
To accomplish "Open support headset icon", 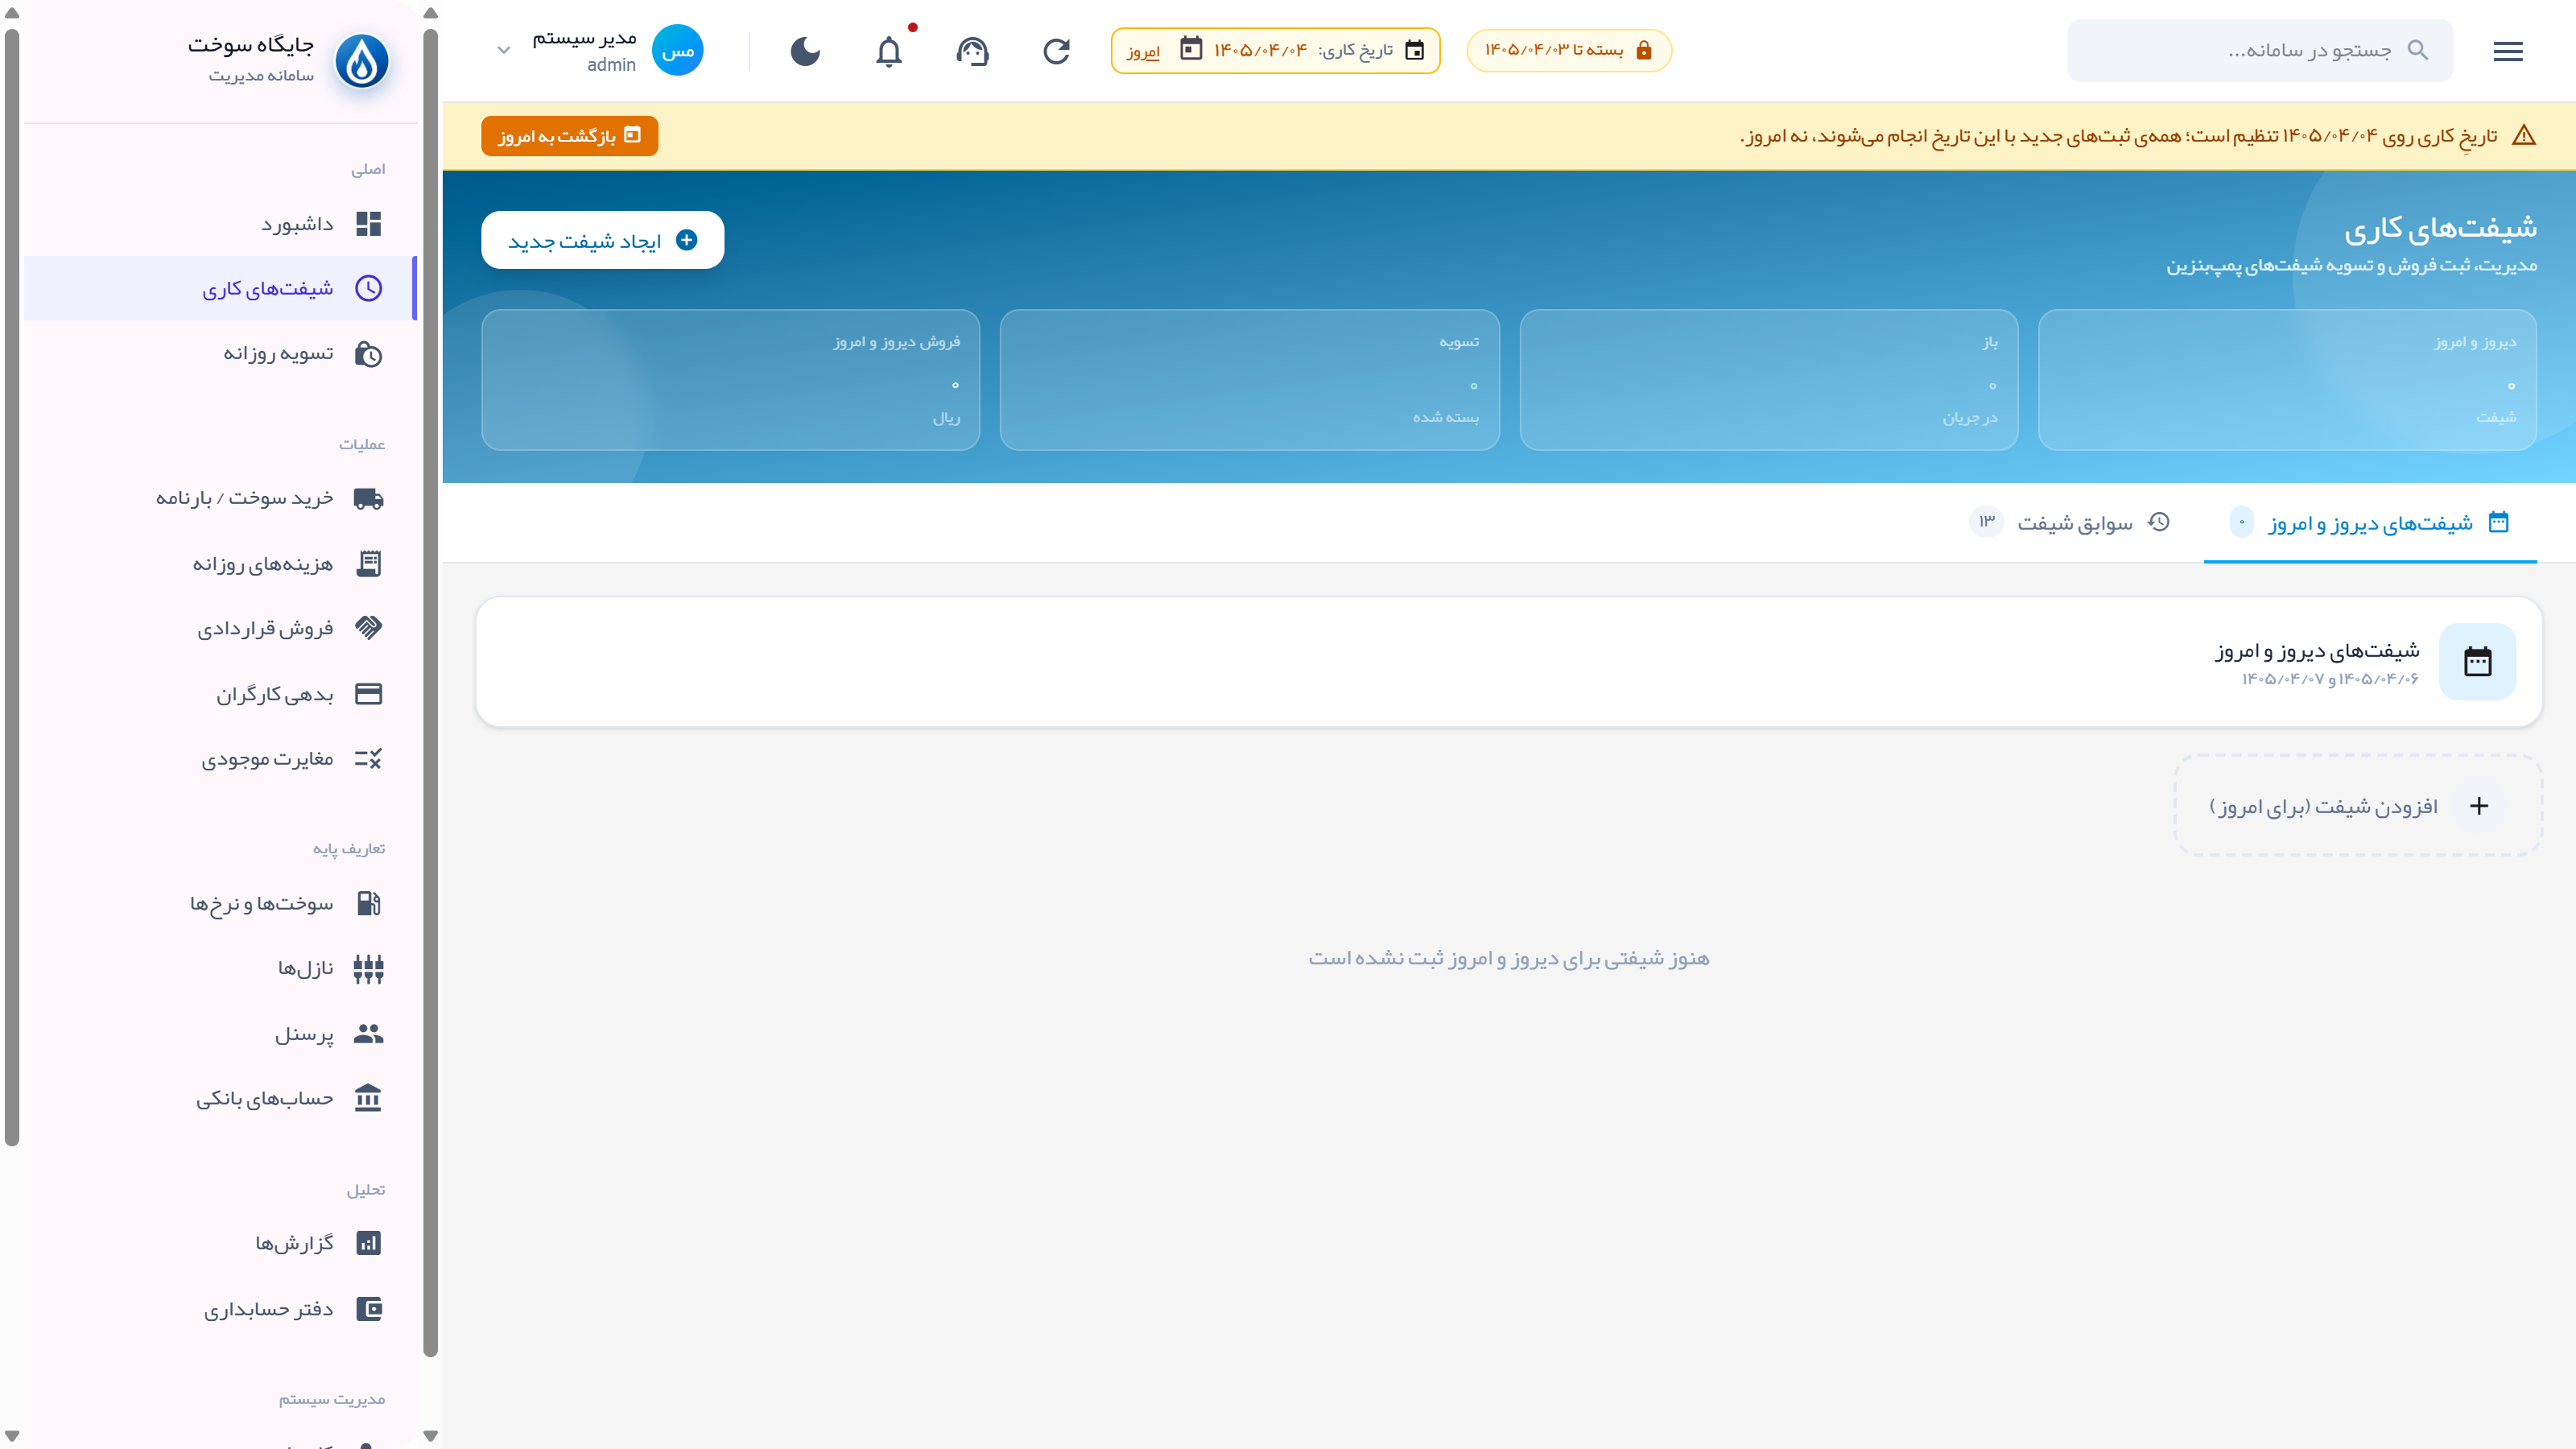I will [x=972, y=51].
